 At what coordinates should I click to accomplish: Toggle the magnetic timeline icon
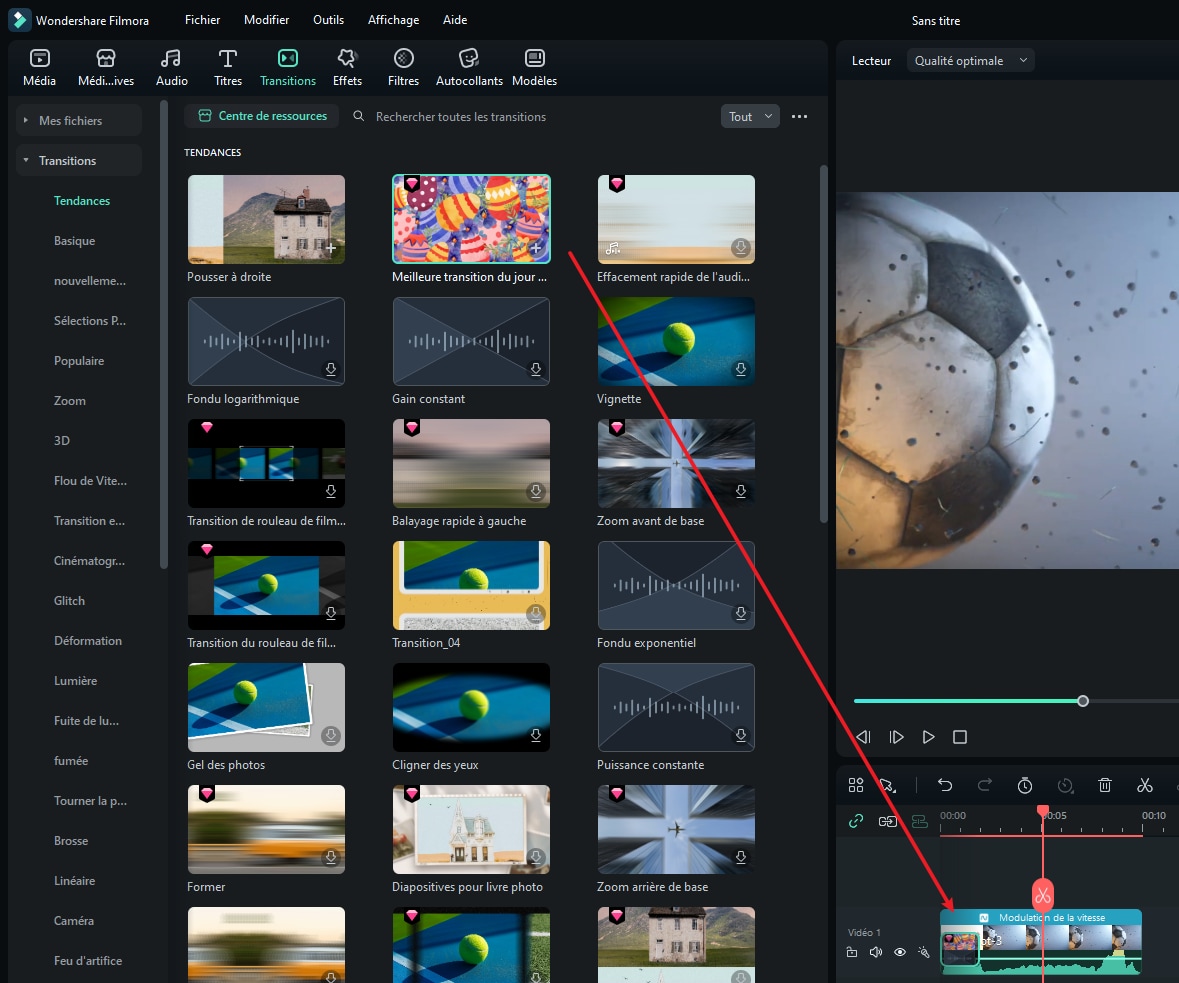pos(920,821)
